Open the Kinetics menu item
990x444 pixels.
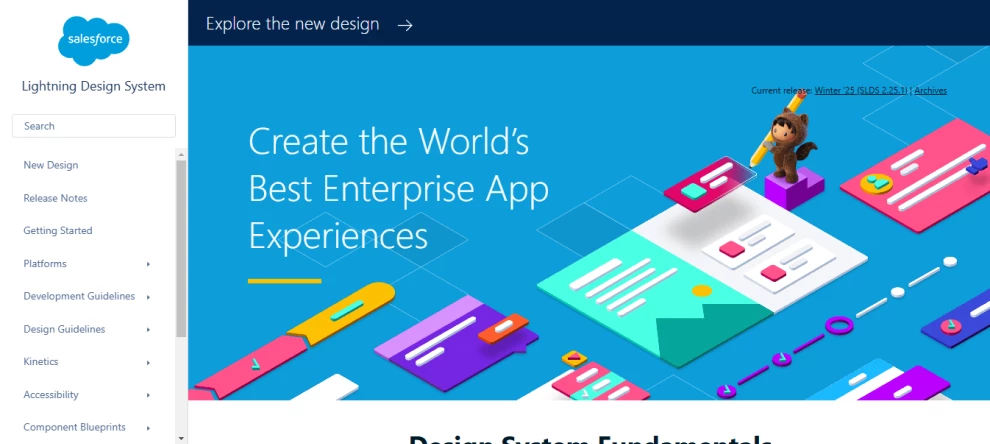point(41,362)
